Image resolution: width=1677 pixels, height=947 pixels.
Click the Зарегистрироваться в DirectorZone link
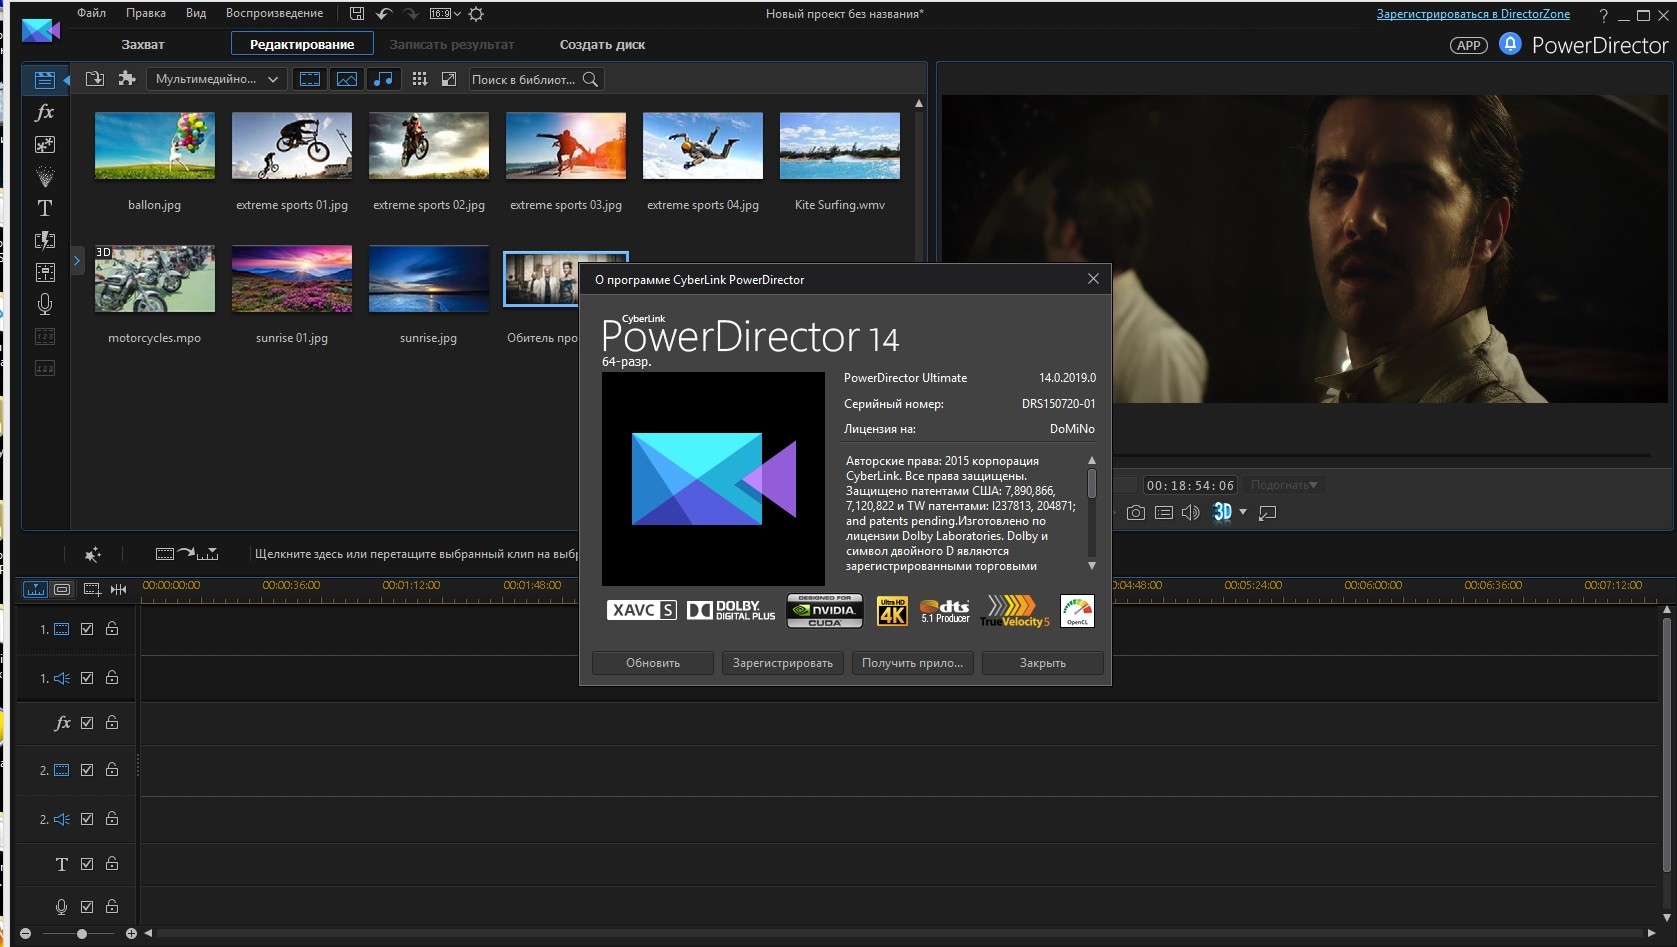[1472, 14]
